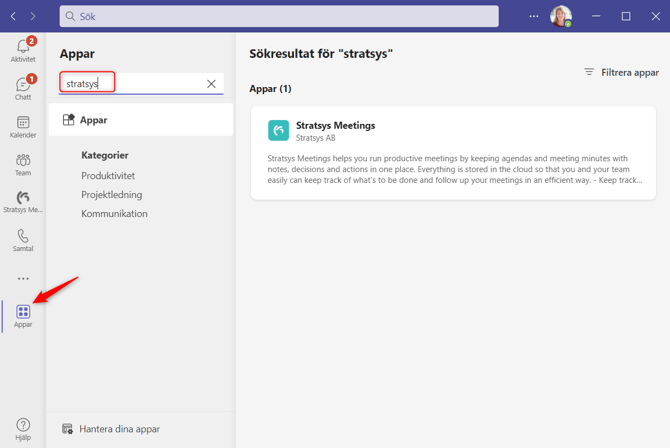Viewport: 670px width, 448px height.
Task: Select the Produktivitet category
Action: [x=108, y=176]
